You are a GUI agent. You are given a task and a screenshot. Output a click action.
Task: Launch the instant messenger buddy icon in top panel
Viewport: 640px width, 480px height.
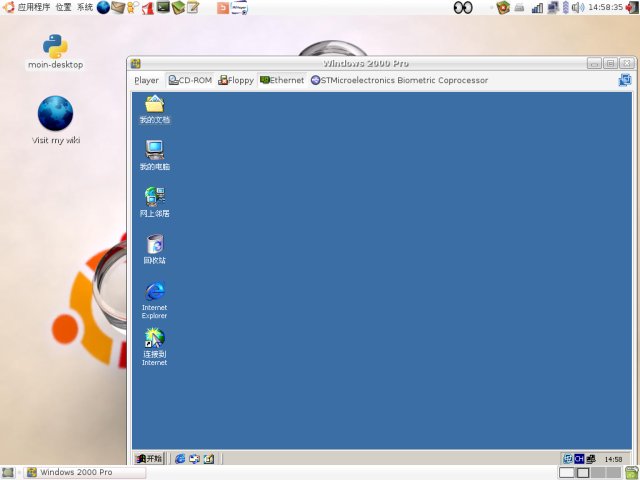133,7
